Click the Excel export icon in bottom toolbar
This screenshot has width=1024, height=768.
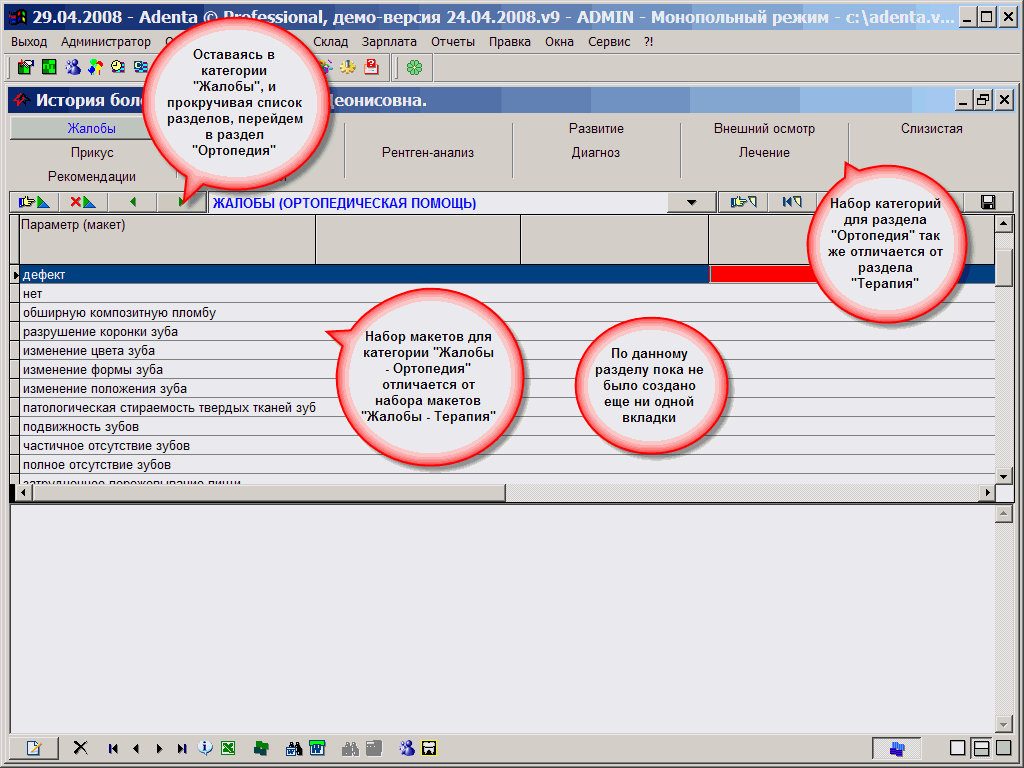tap(228, 748)
